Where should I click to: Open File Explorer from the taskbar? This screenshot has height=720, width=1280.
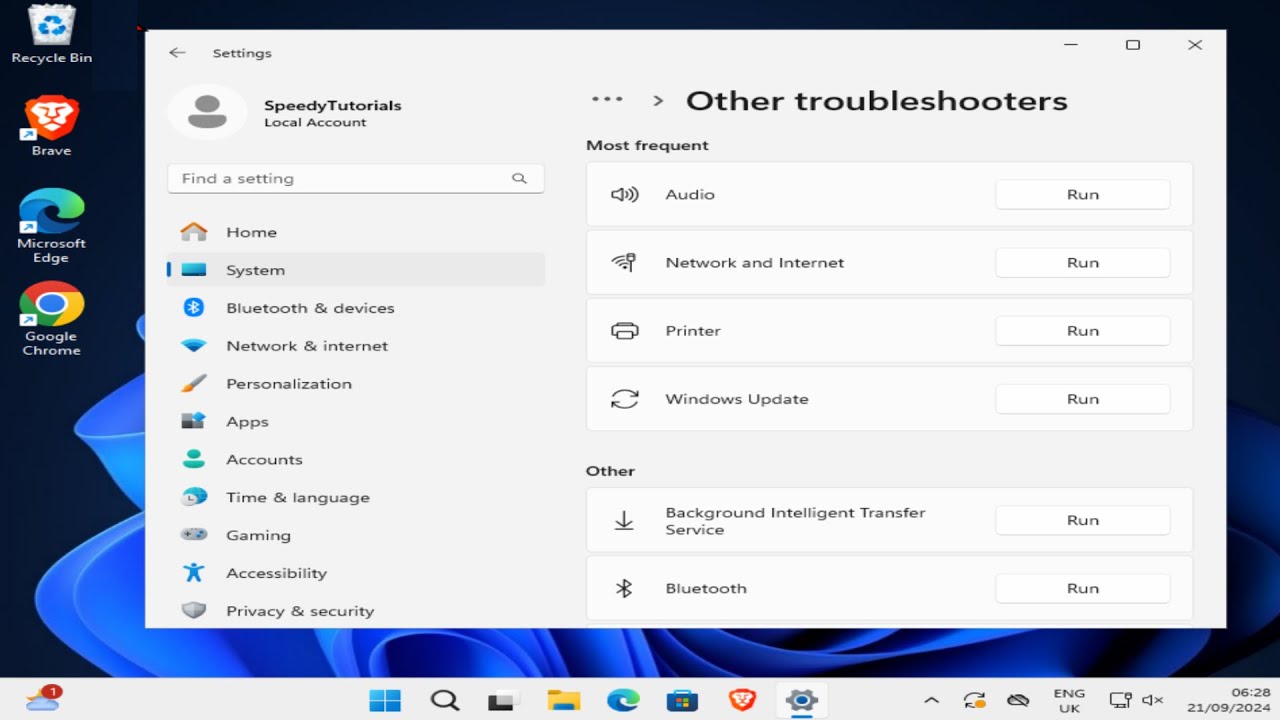coord(564,700)
